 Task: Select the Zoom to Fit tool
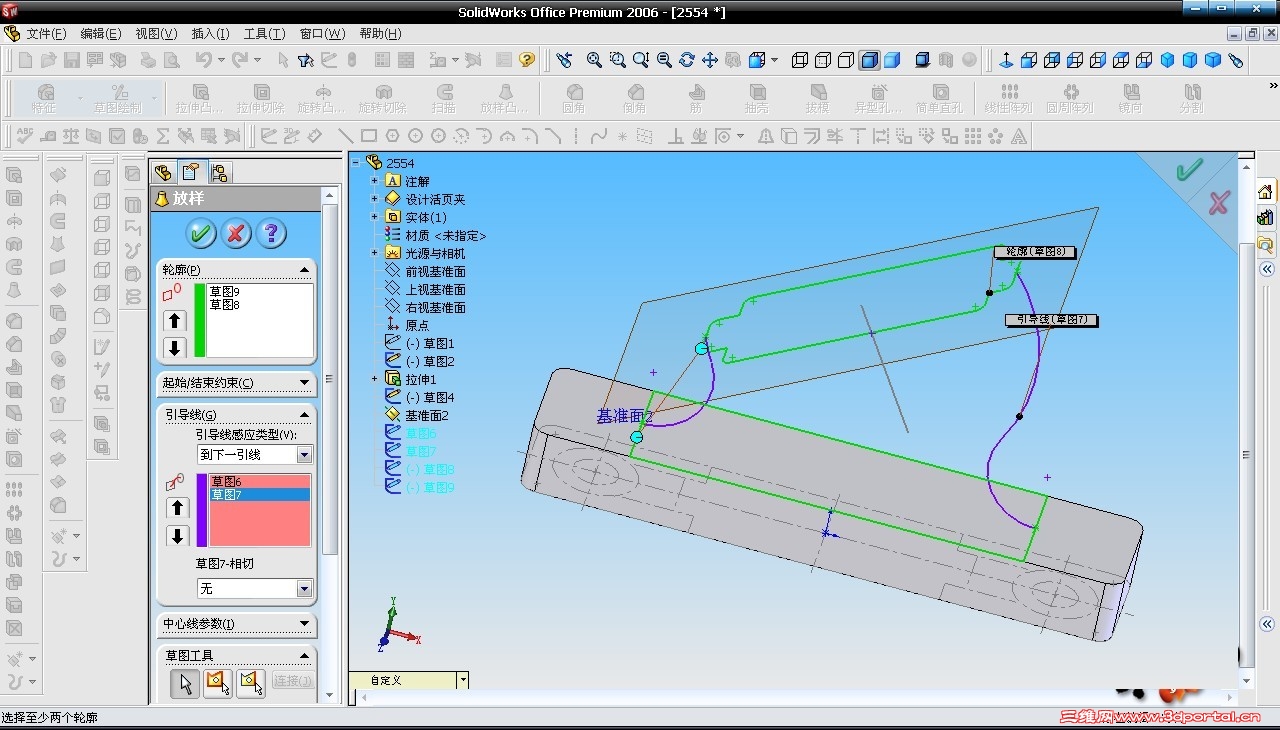click(x=594, y=60)
